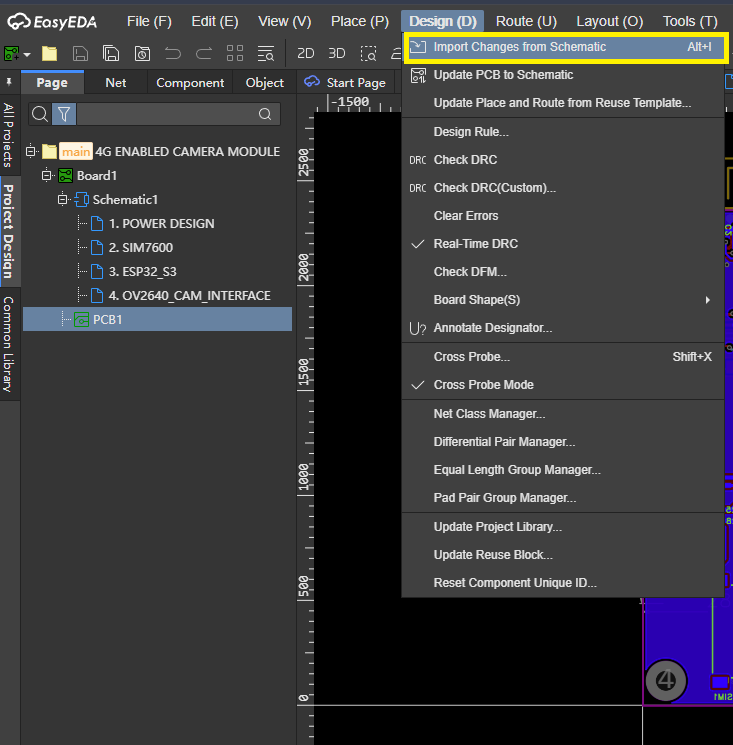Open the dropdown arrow beside new document icon
733x745 pixels.
point(27,55)
